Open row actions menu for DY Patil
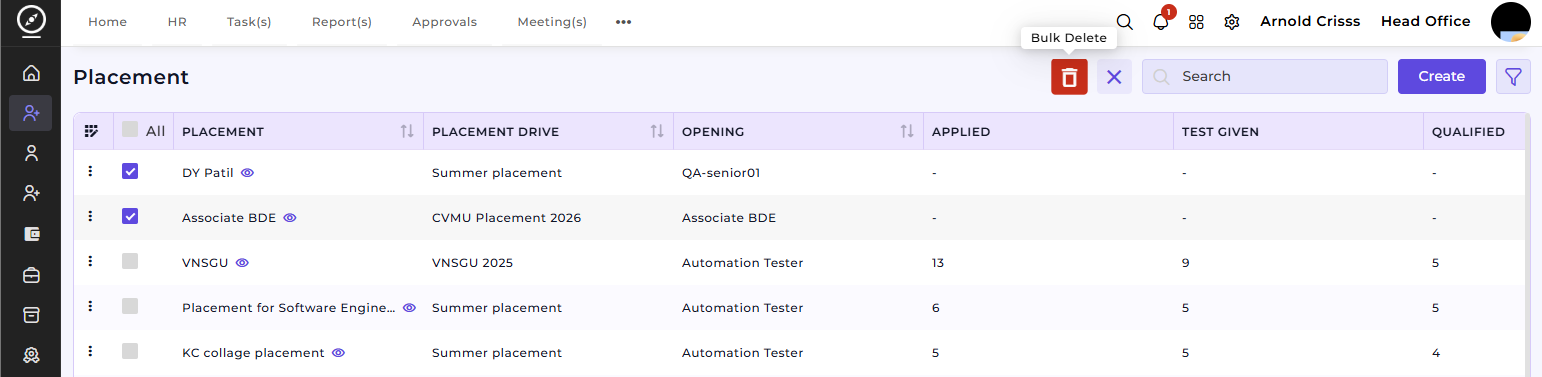The image size is (1542, 377). [x=91, y=171]
